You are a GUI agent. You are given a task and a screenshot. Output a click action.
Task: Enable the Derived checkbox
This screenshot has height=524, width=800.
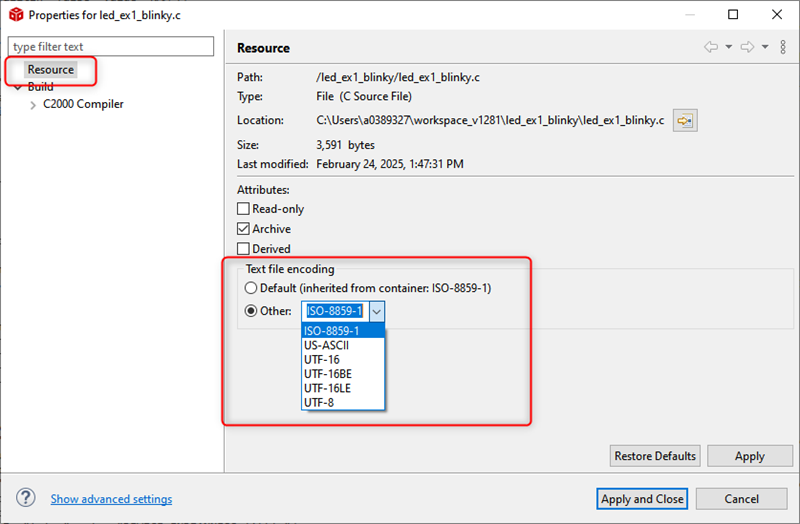coord(243,248)
